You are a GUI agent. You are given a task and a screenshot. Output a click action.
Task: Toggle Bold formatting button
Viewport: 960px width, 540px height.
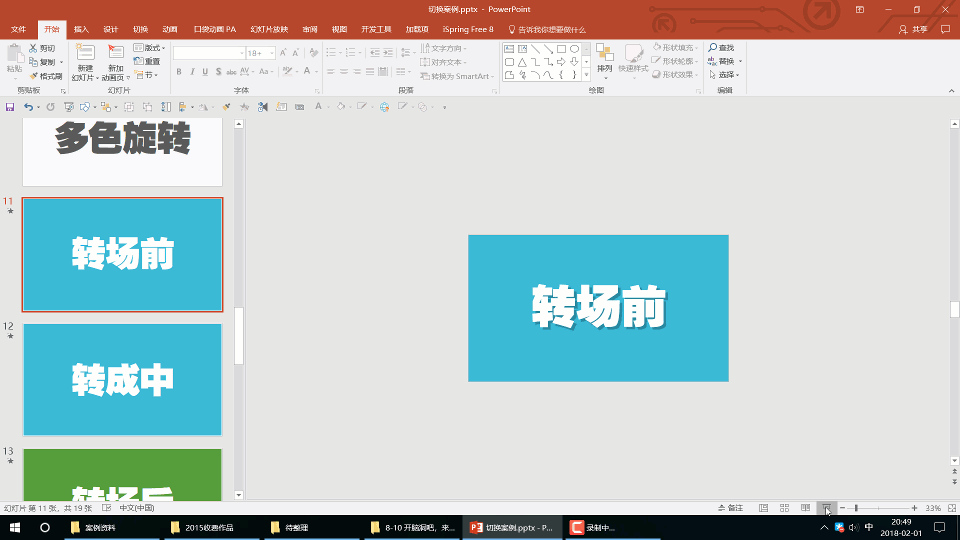[x=179, y=72]
